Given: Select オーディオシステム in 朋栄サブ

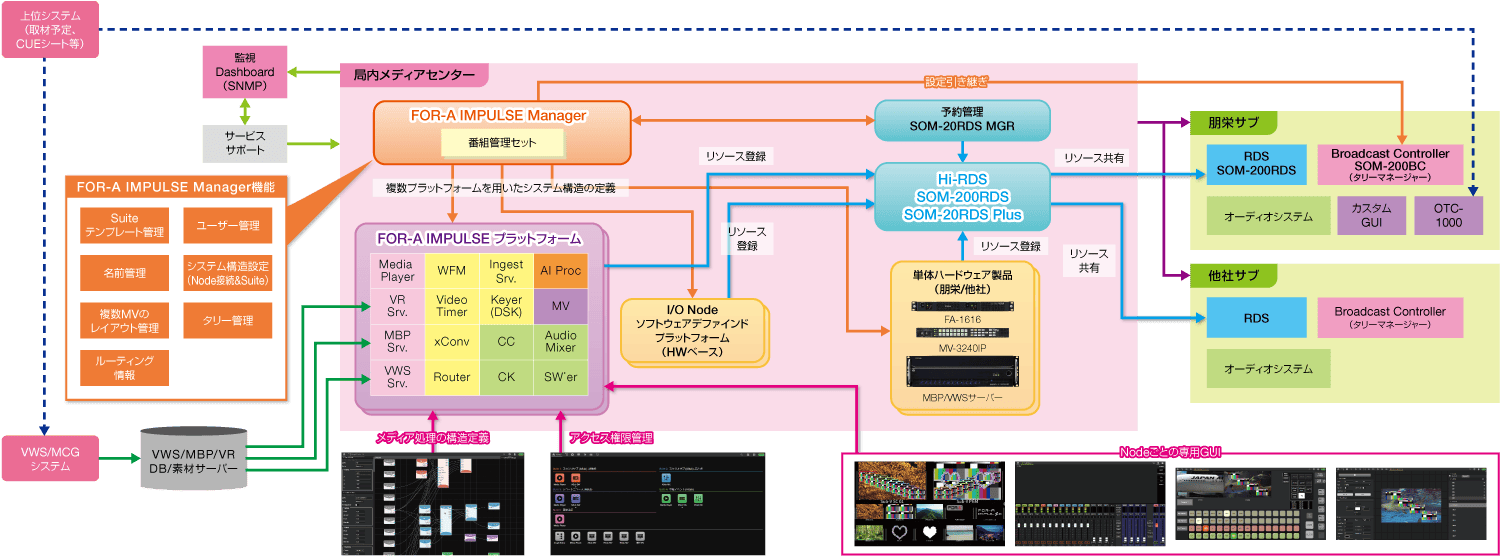Looking at the screenshot, I should pos(1268,216).
